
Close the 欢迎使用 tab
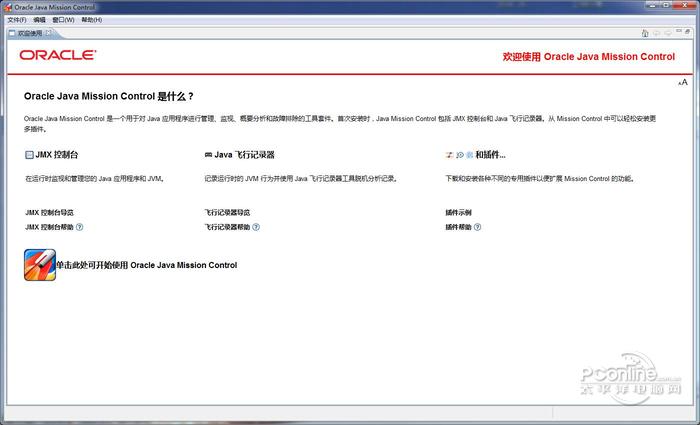click(x=48, y=33)
